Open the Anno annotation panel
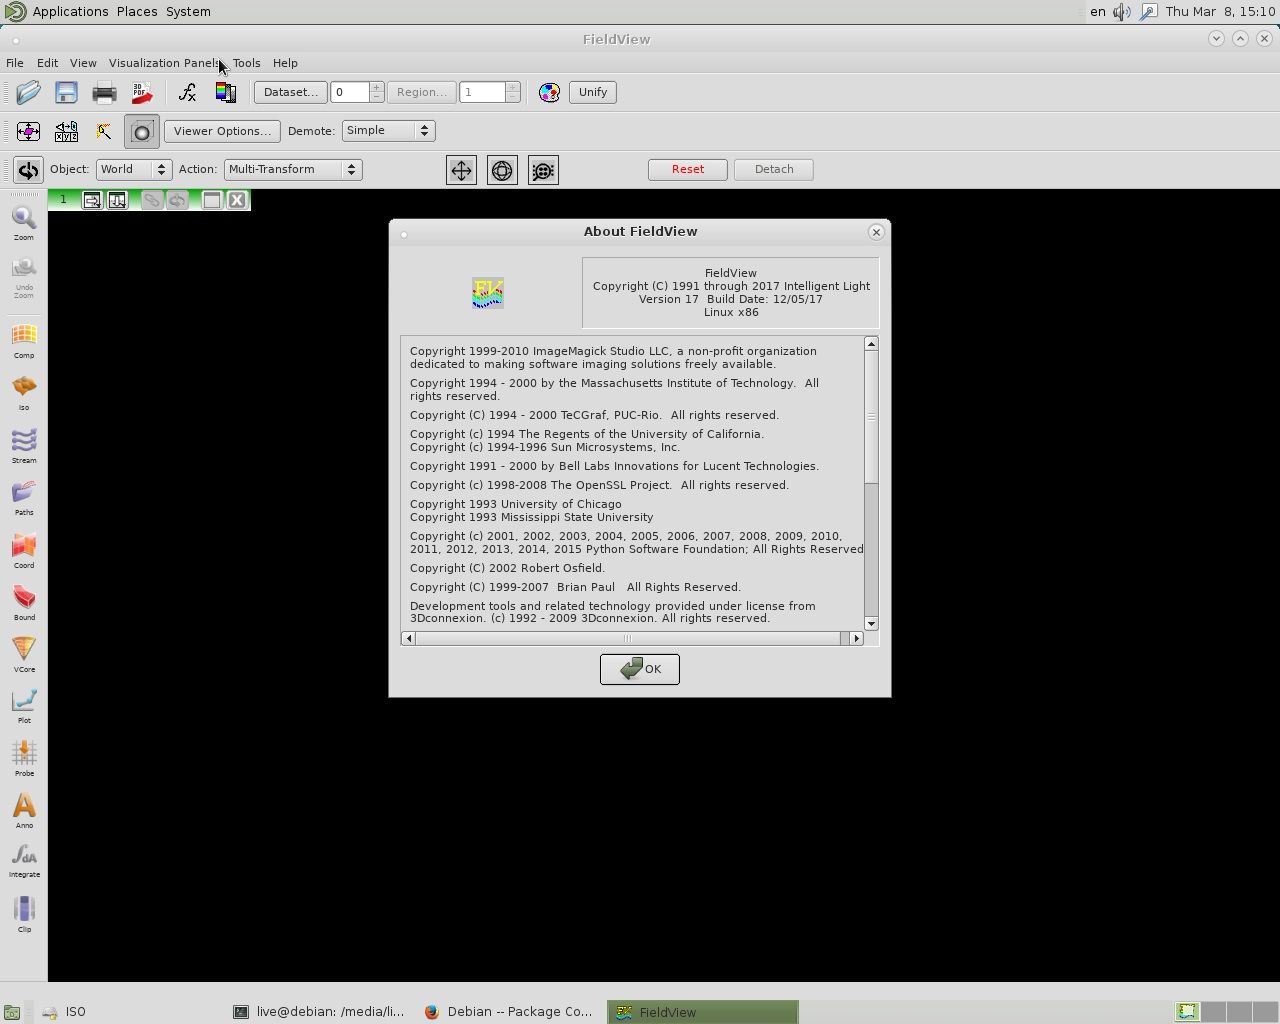Viewport: 1280px width, 1024px height. 24,811
